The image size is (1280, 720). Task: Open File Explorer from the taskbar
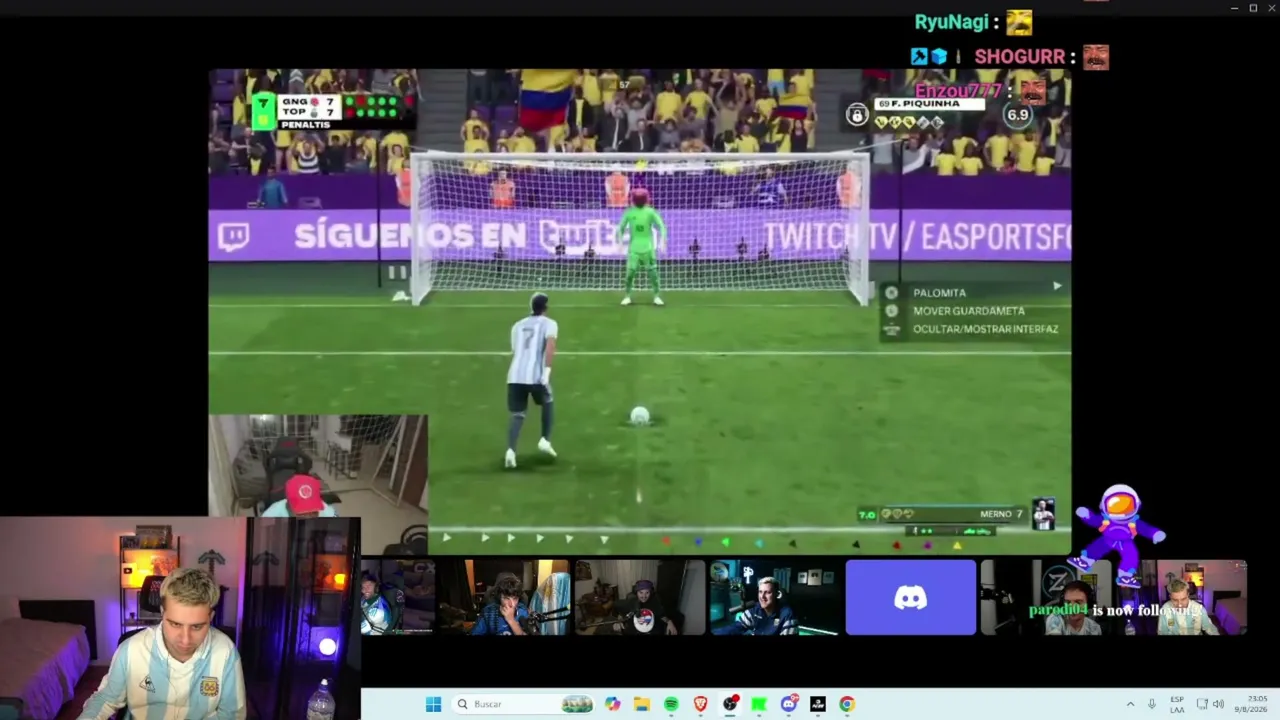tap(641, 704)
